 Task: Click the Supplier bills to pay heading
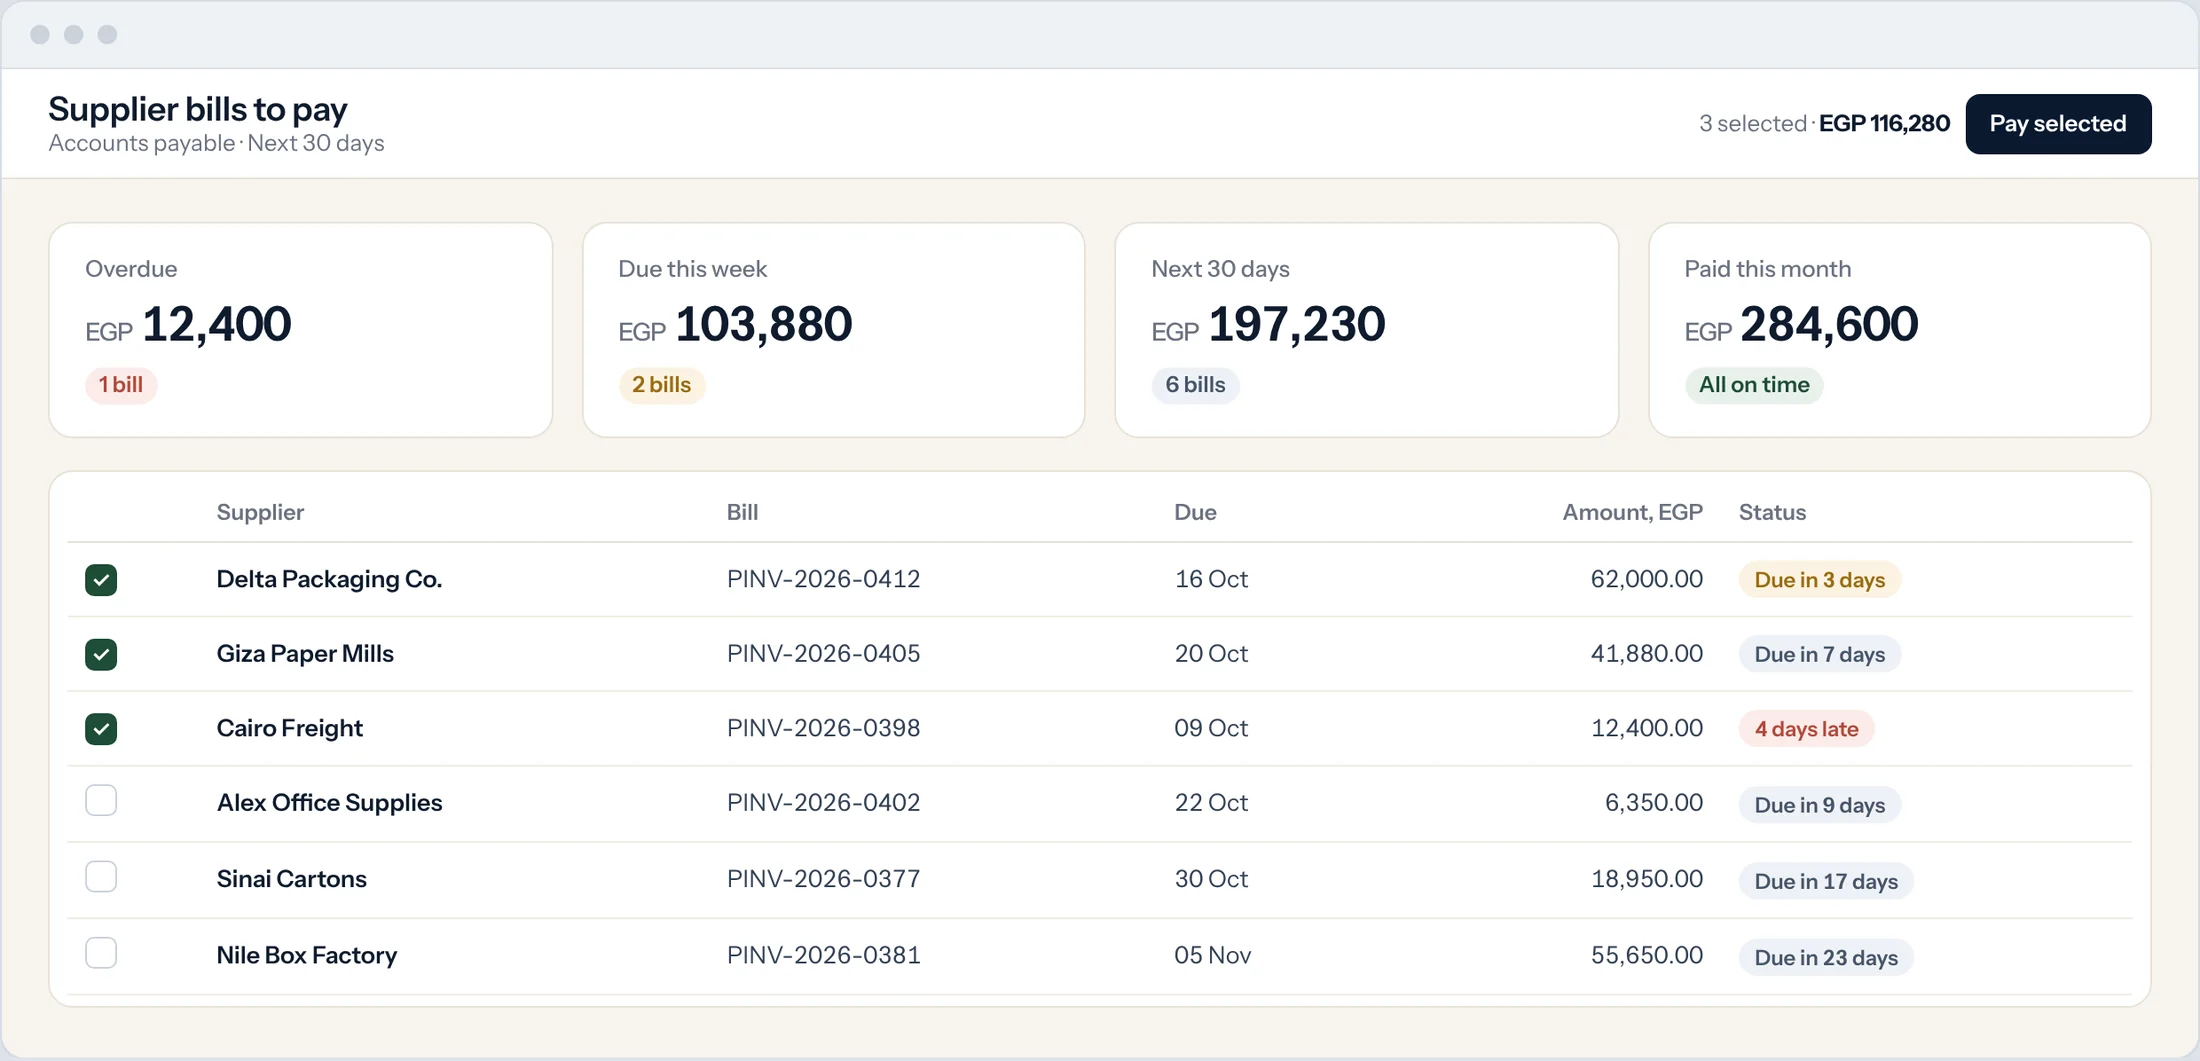click(x=198, y=109)
